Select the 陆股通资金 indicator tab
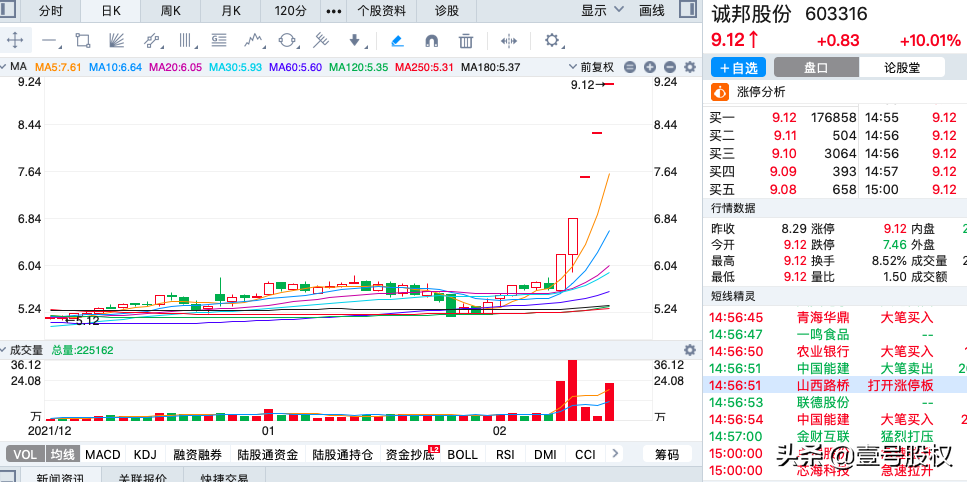The height and width of the screenshot is (482, 967). 268,455
